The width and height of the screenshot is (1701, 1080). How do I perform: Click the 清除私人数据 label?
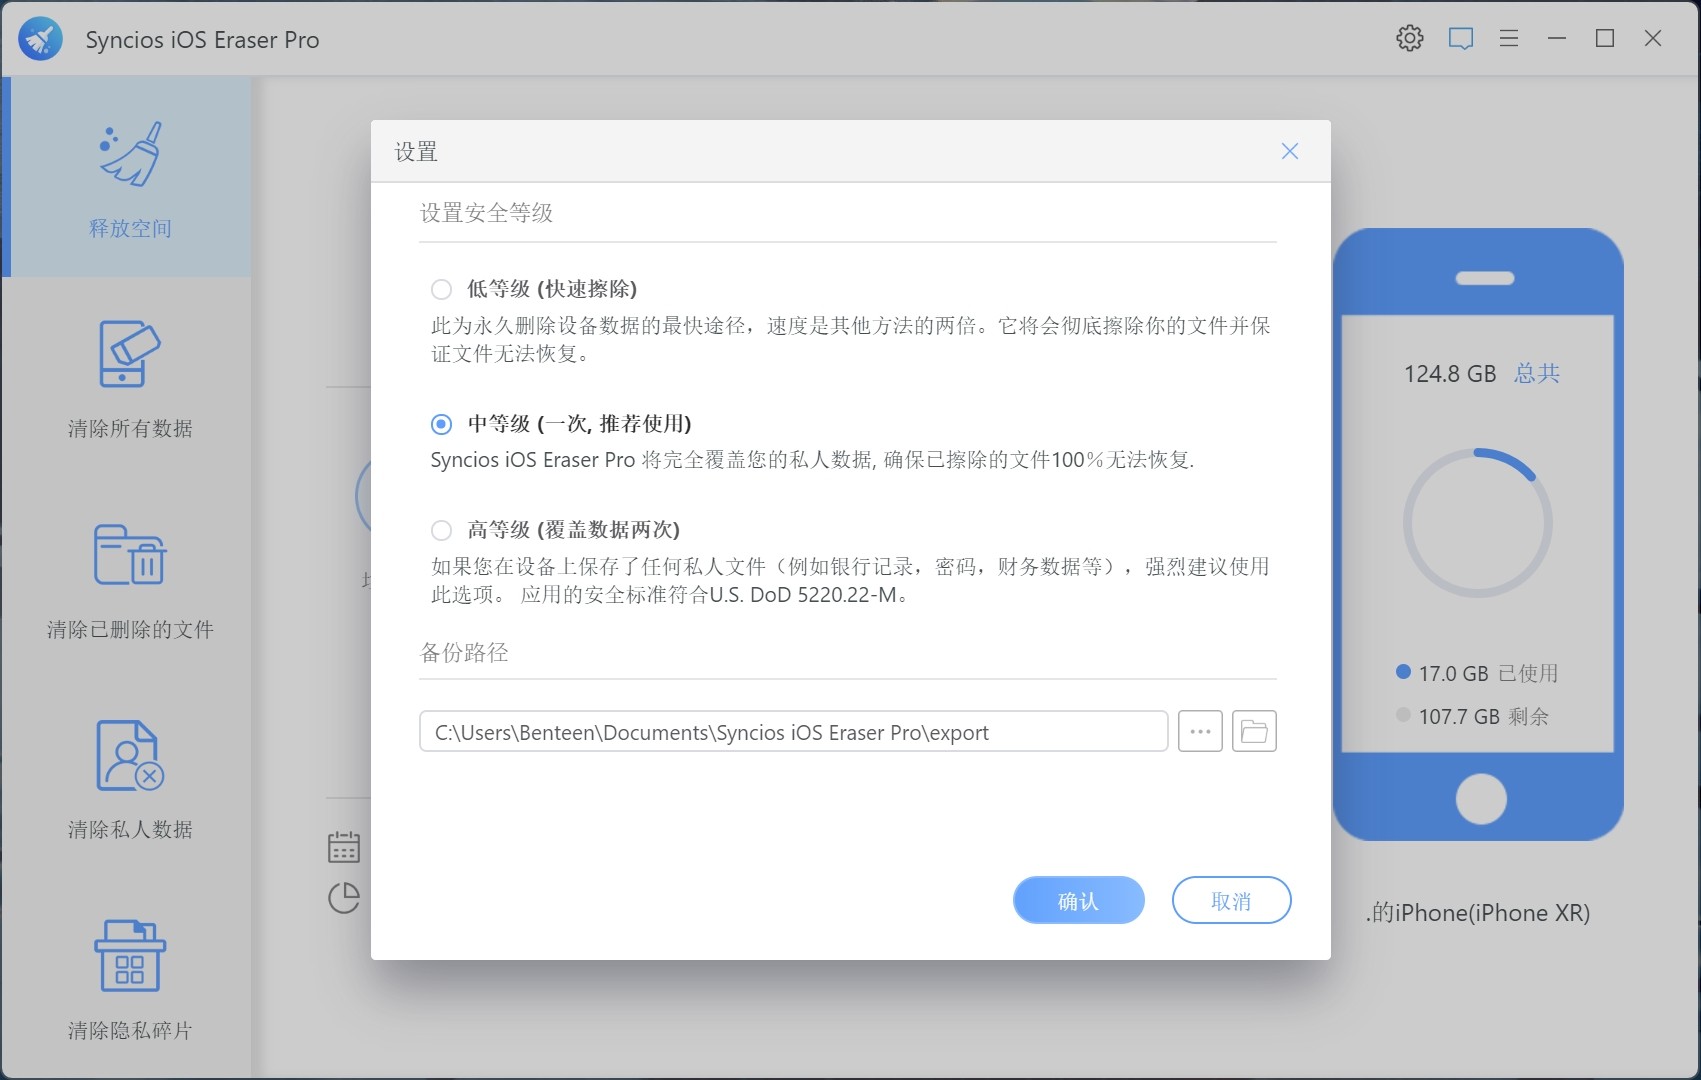pyautogui.click(x=130, y=829)
